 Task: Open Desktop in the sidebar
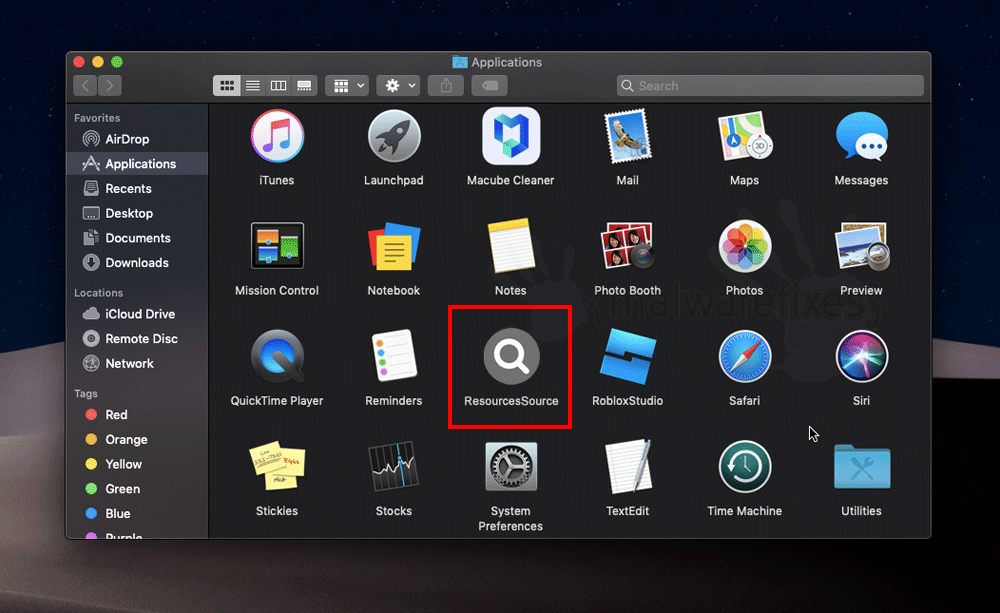[x=137, y=213]
